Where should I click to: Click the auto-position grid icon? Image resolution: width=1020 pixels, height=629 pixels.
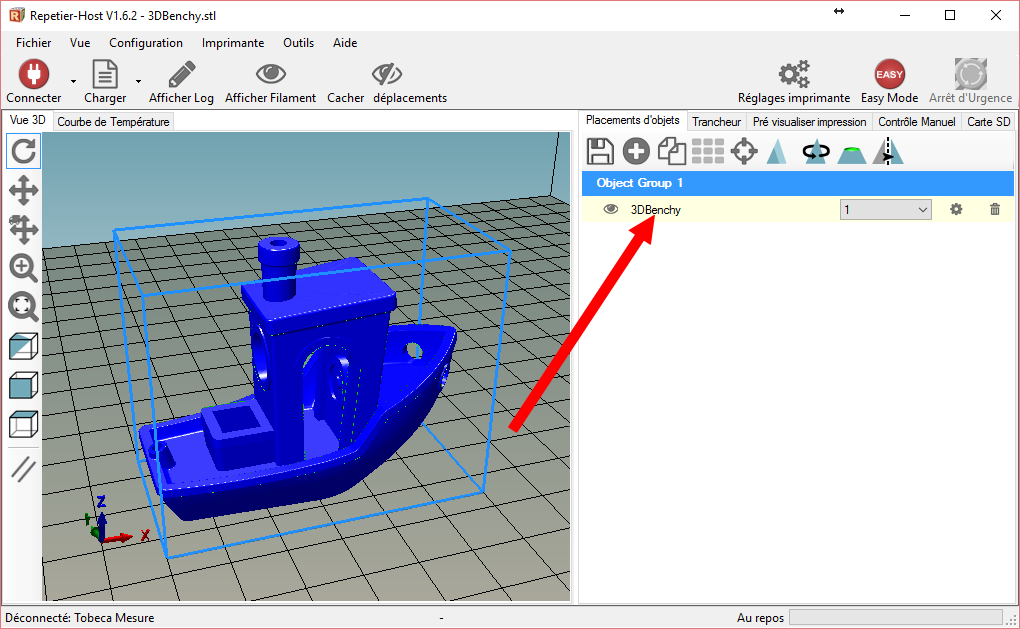click(x=708, y=152)
